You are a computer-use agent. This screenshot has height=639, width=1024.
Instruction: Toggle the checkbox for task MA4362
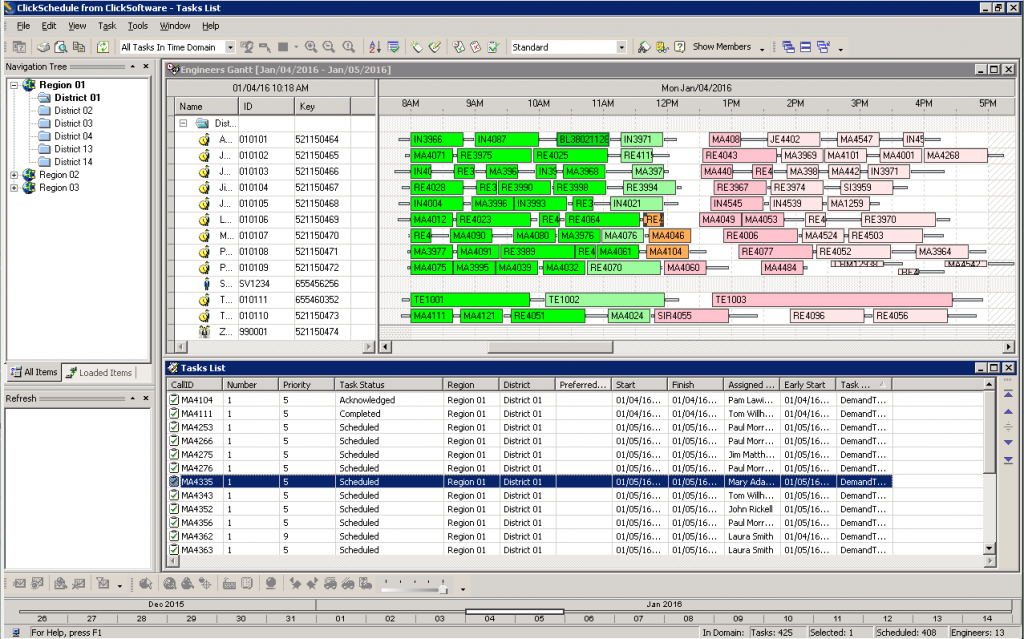click(x=174, y=536)
